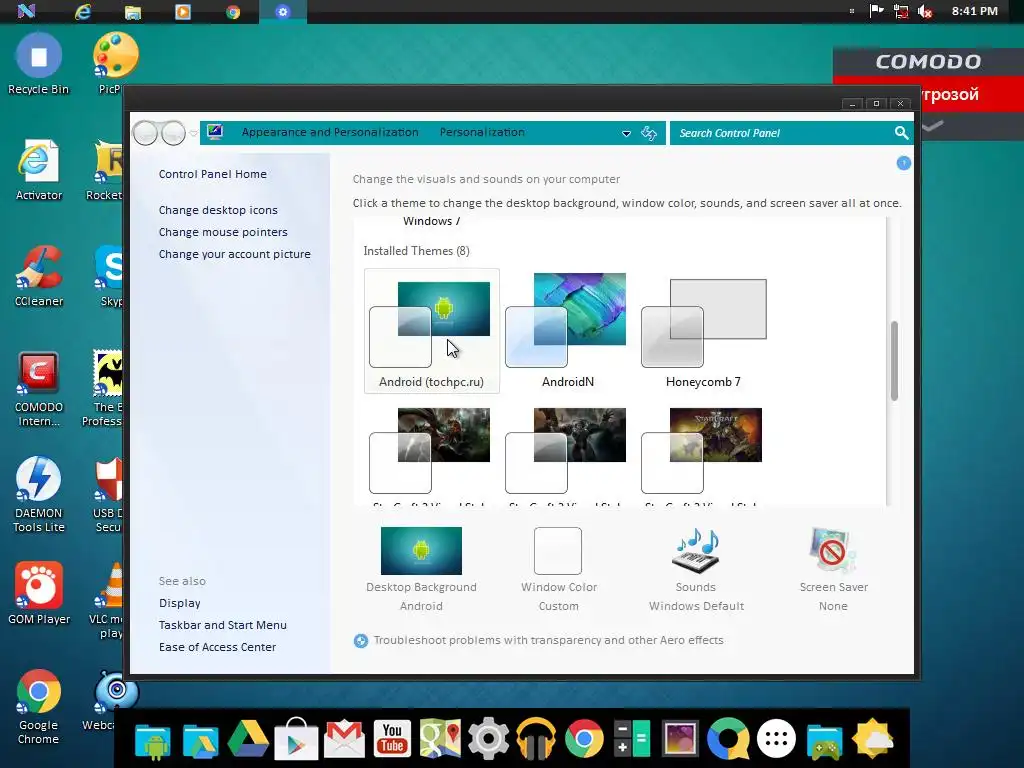Open the CCleaner desktop icon
This screenshot has height=768, width=1024.
point(39,276)
